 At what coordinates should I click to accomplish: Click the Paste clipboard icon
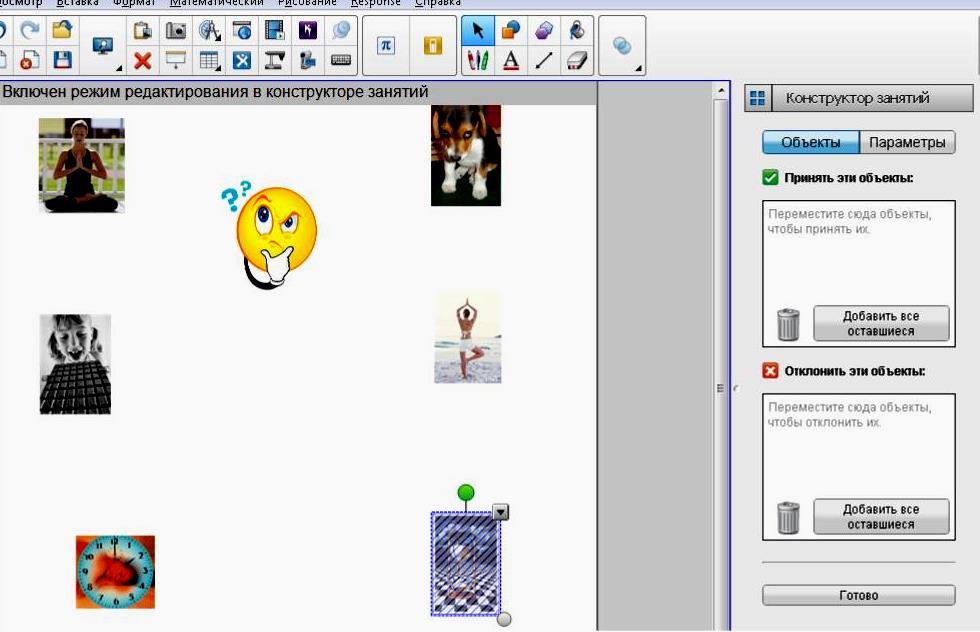point(143,29)
